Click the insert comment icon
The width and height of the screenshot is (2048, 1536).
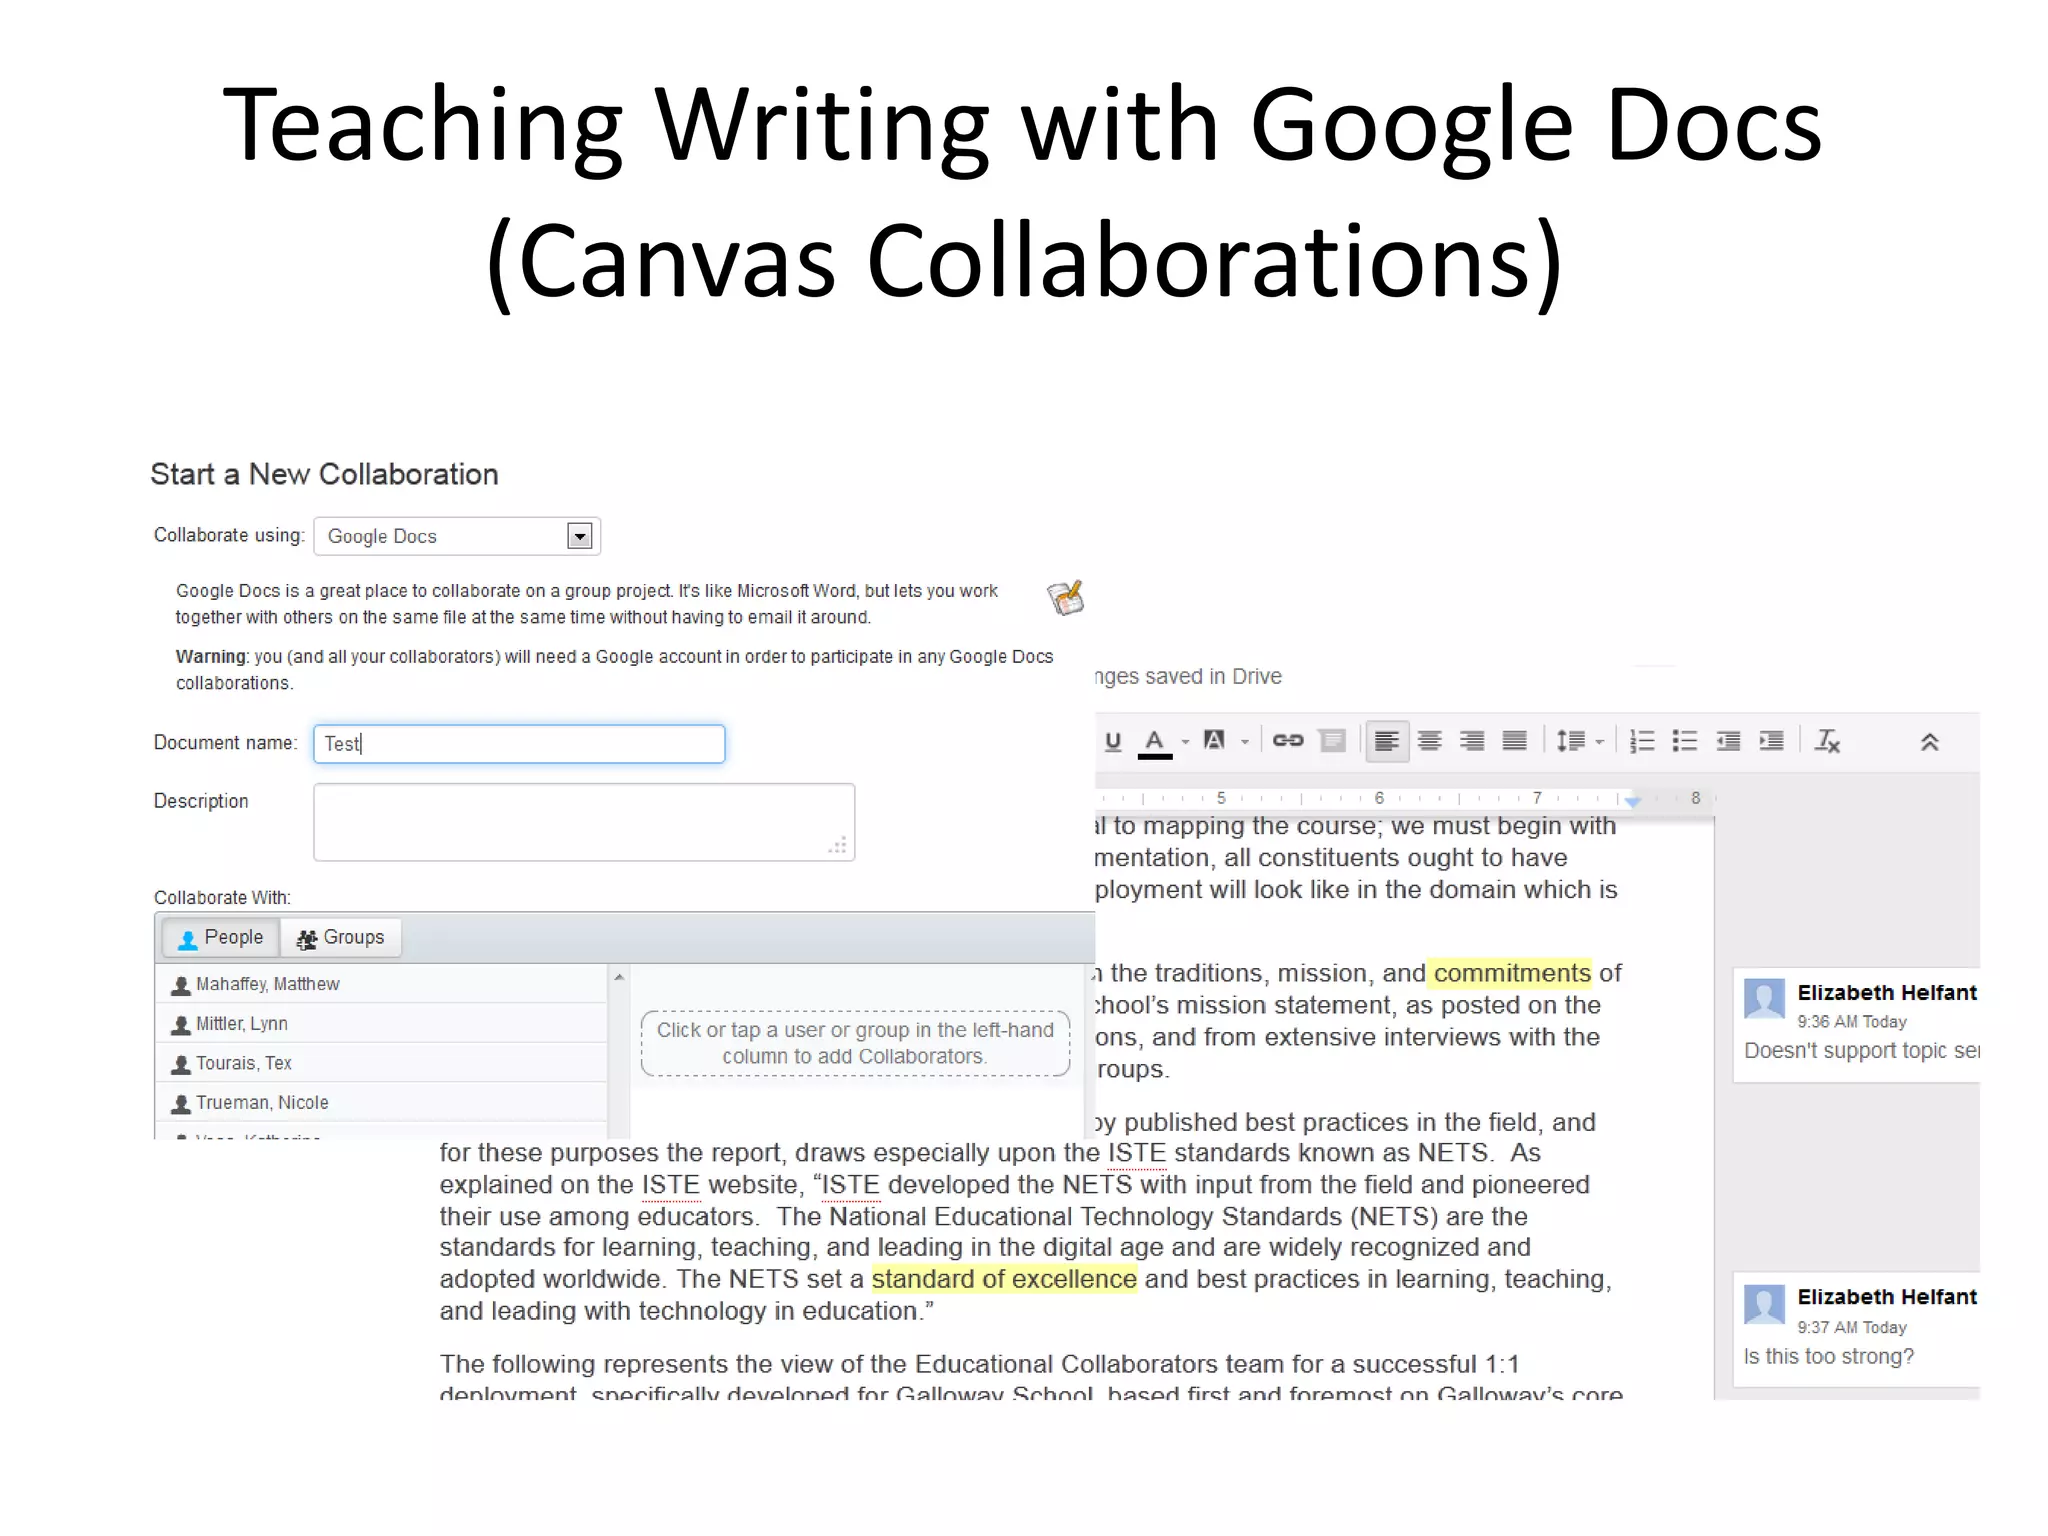pyautogui.click(x=1333, y=741)
